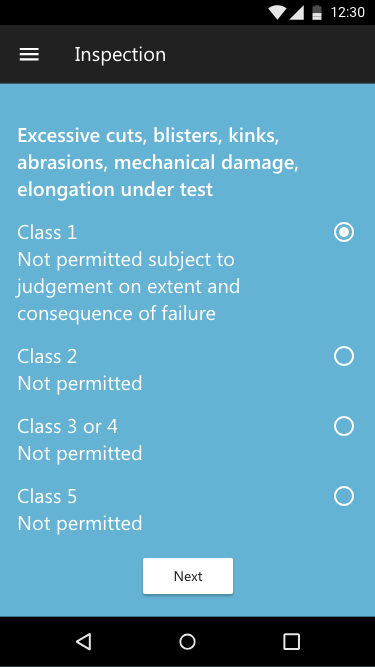Tap the 12:30 clock in status bar

[347, 13]
